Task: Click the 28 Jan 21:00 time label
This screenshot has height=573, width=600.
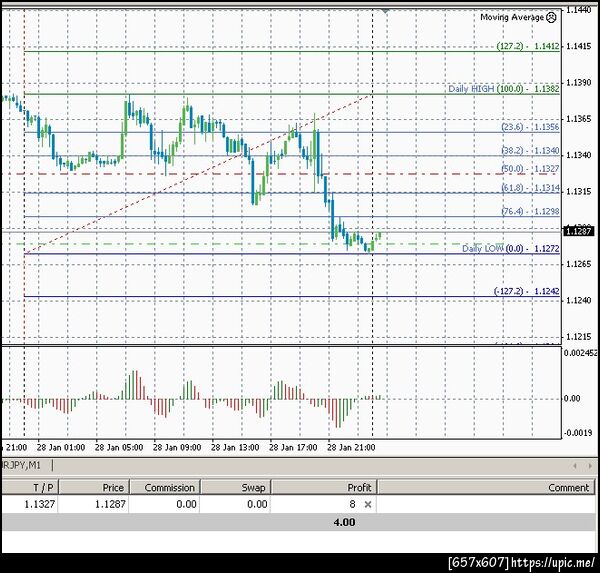Action: (x=351, y=447)
